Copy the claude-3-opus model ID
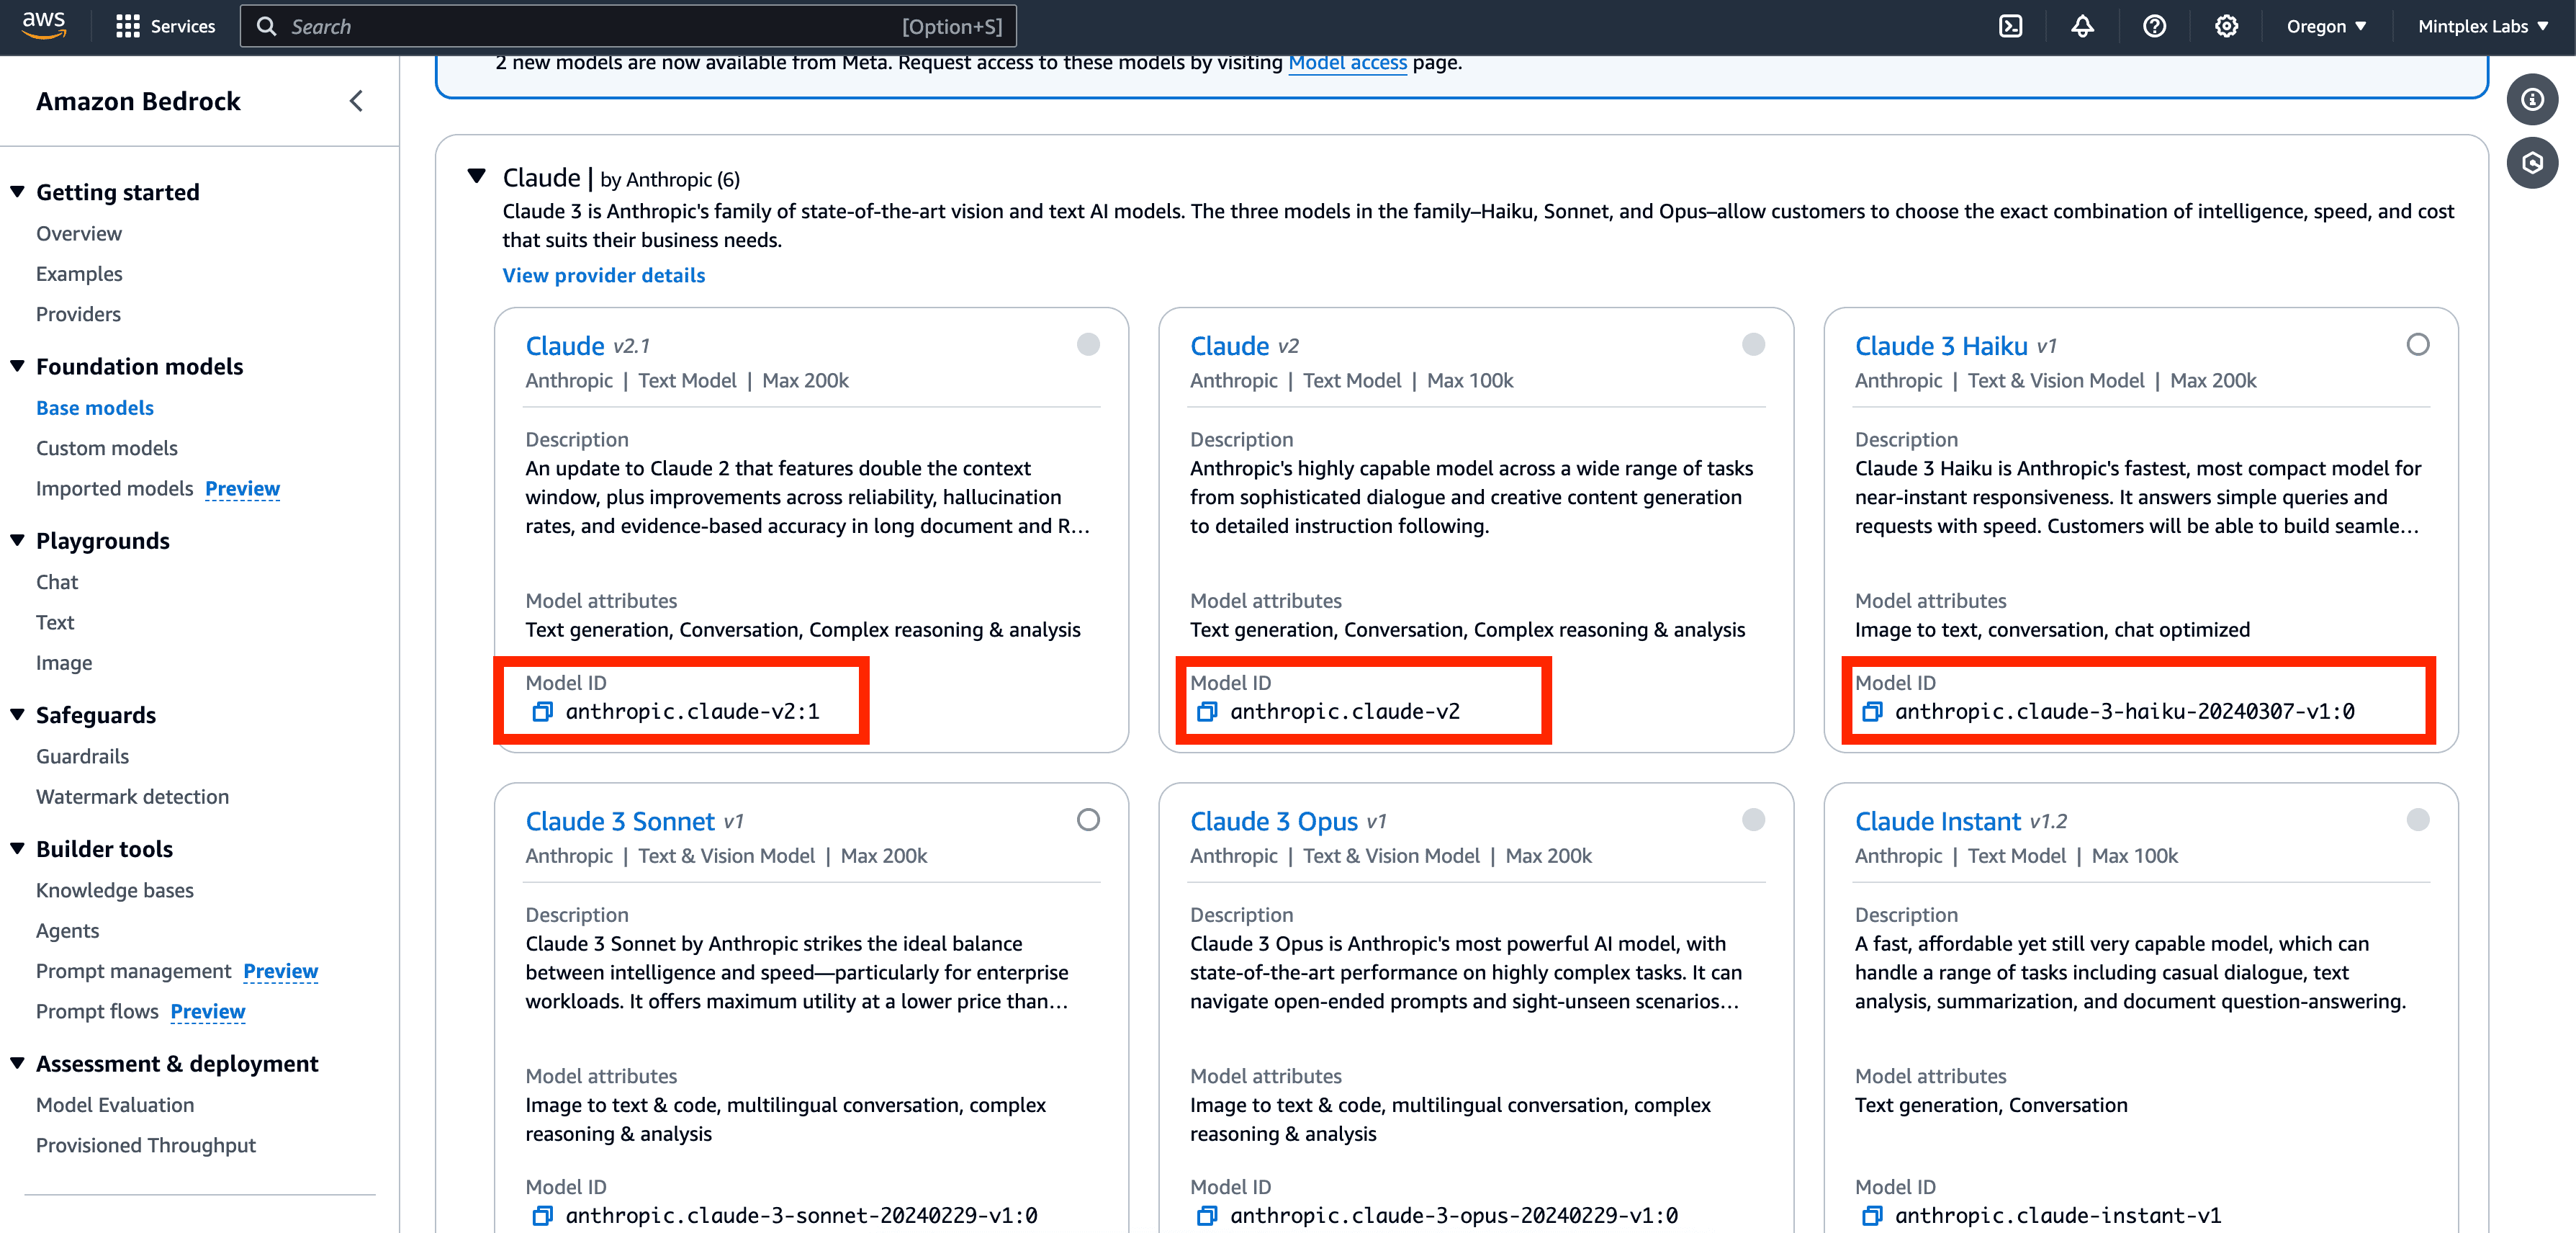This screenshot has width=2576, height=1233. 1207,1216
